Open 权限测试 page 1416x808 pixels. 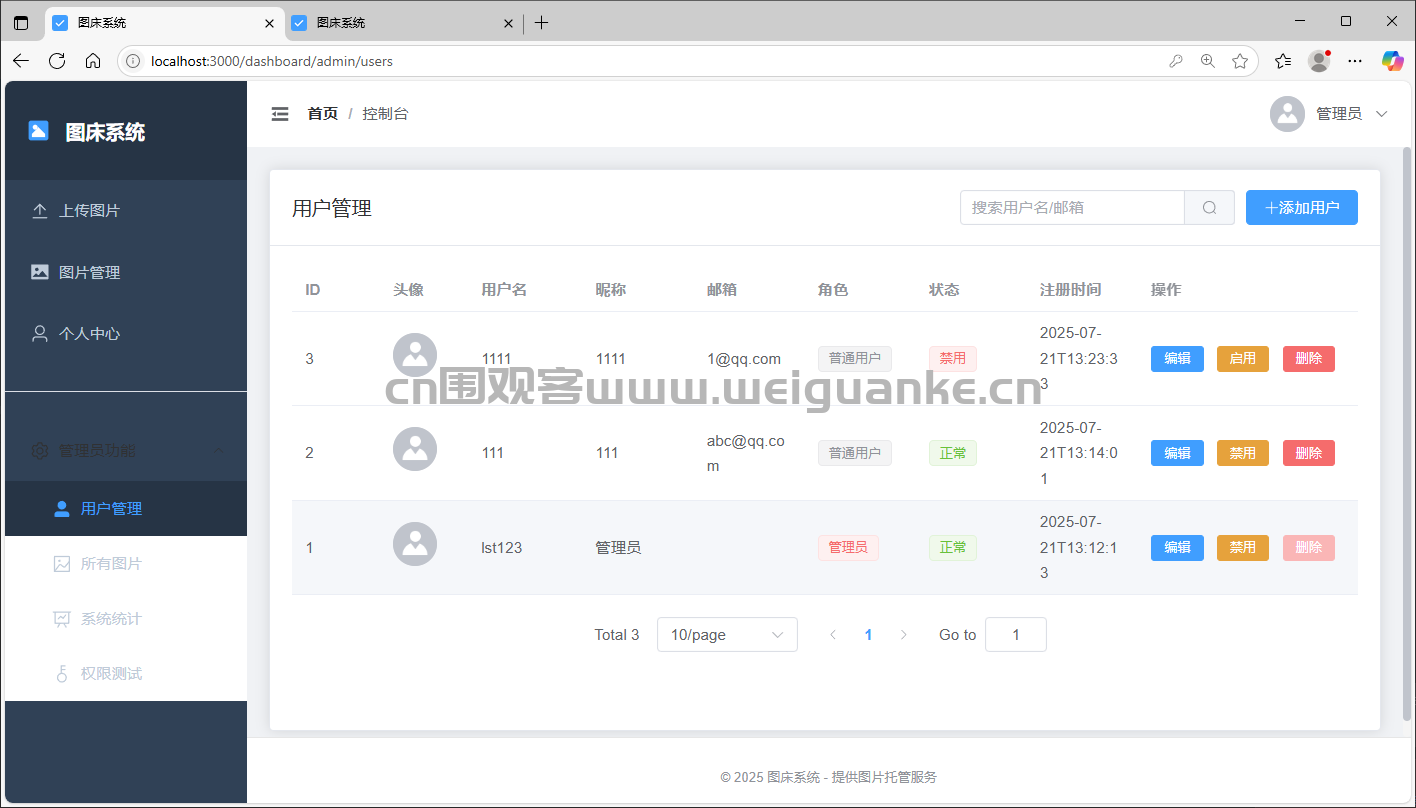click(126, 674)
